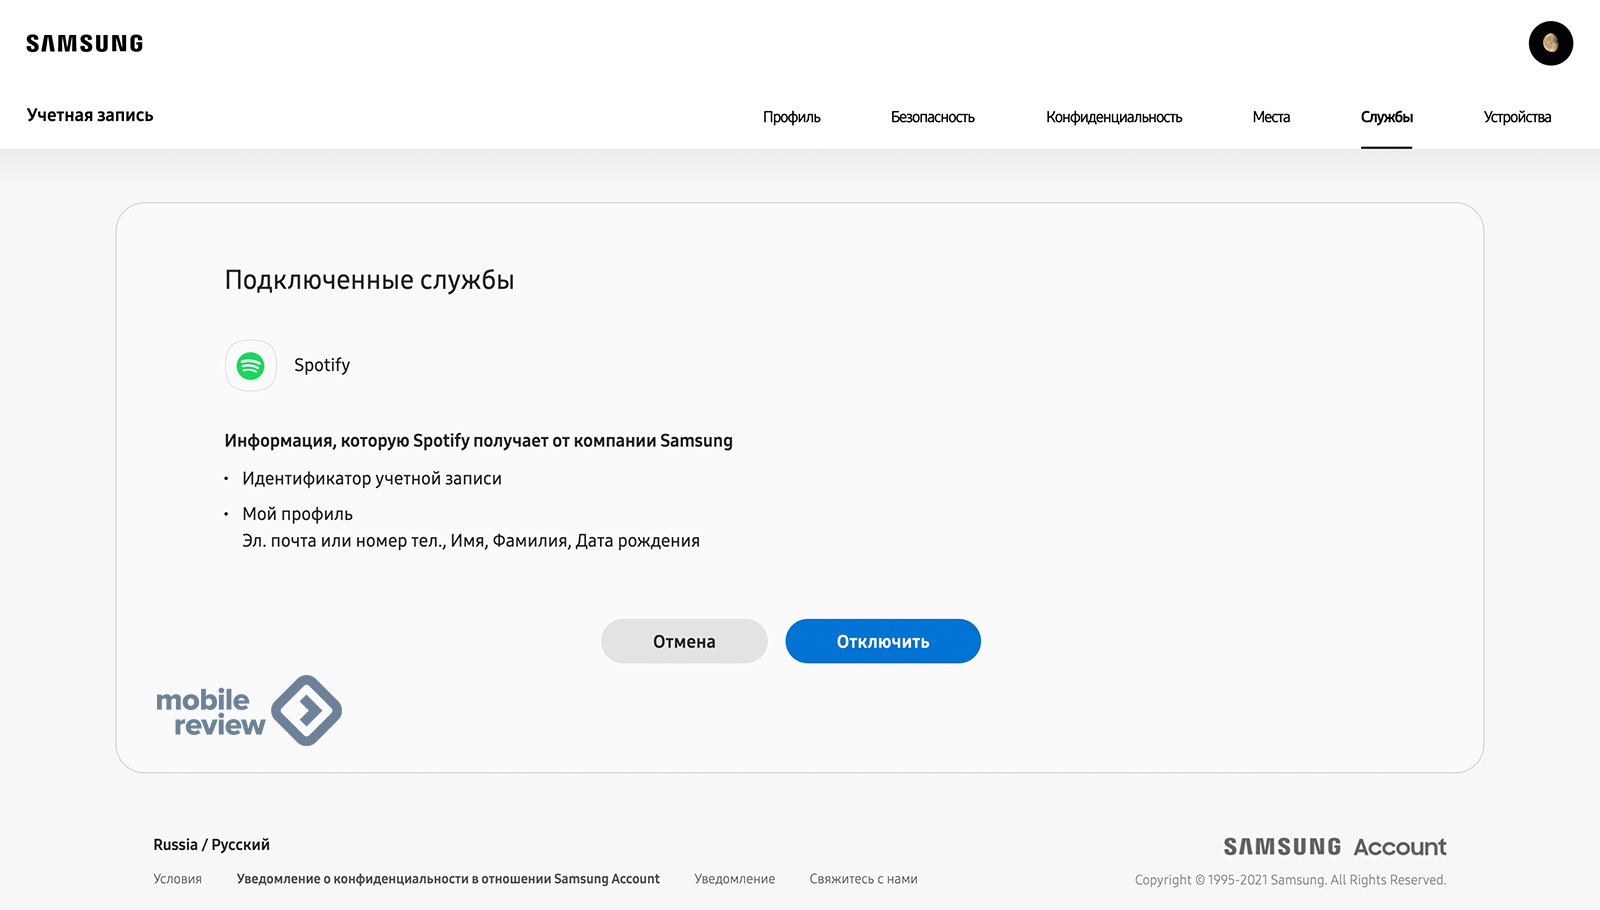Image resolution: width=1600 pixels, height=910 pixels.
Task: Click the Уведомление footer link
Action: point(735,879)
